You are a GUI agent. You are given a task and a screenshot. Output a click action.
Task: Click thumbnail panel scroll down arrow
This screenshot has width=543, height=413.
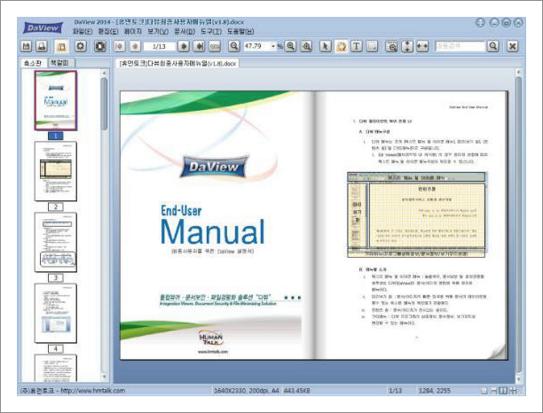(104, 376)
